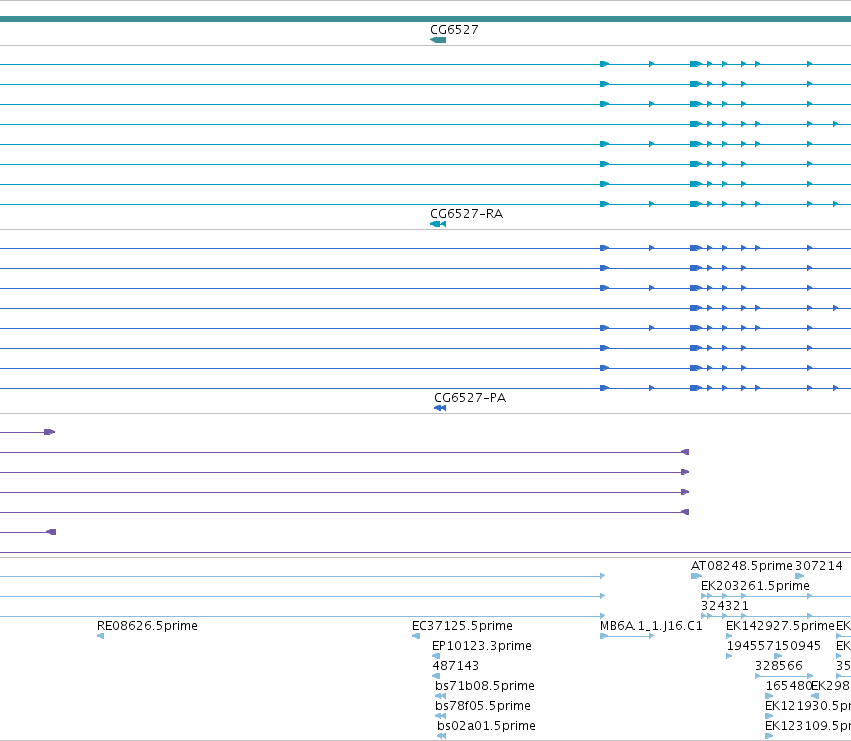
Task: Select the blue arrow glyph beneath the CG6527-PA label
Action: tap(440, 408)
